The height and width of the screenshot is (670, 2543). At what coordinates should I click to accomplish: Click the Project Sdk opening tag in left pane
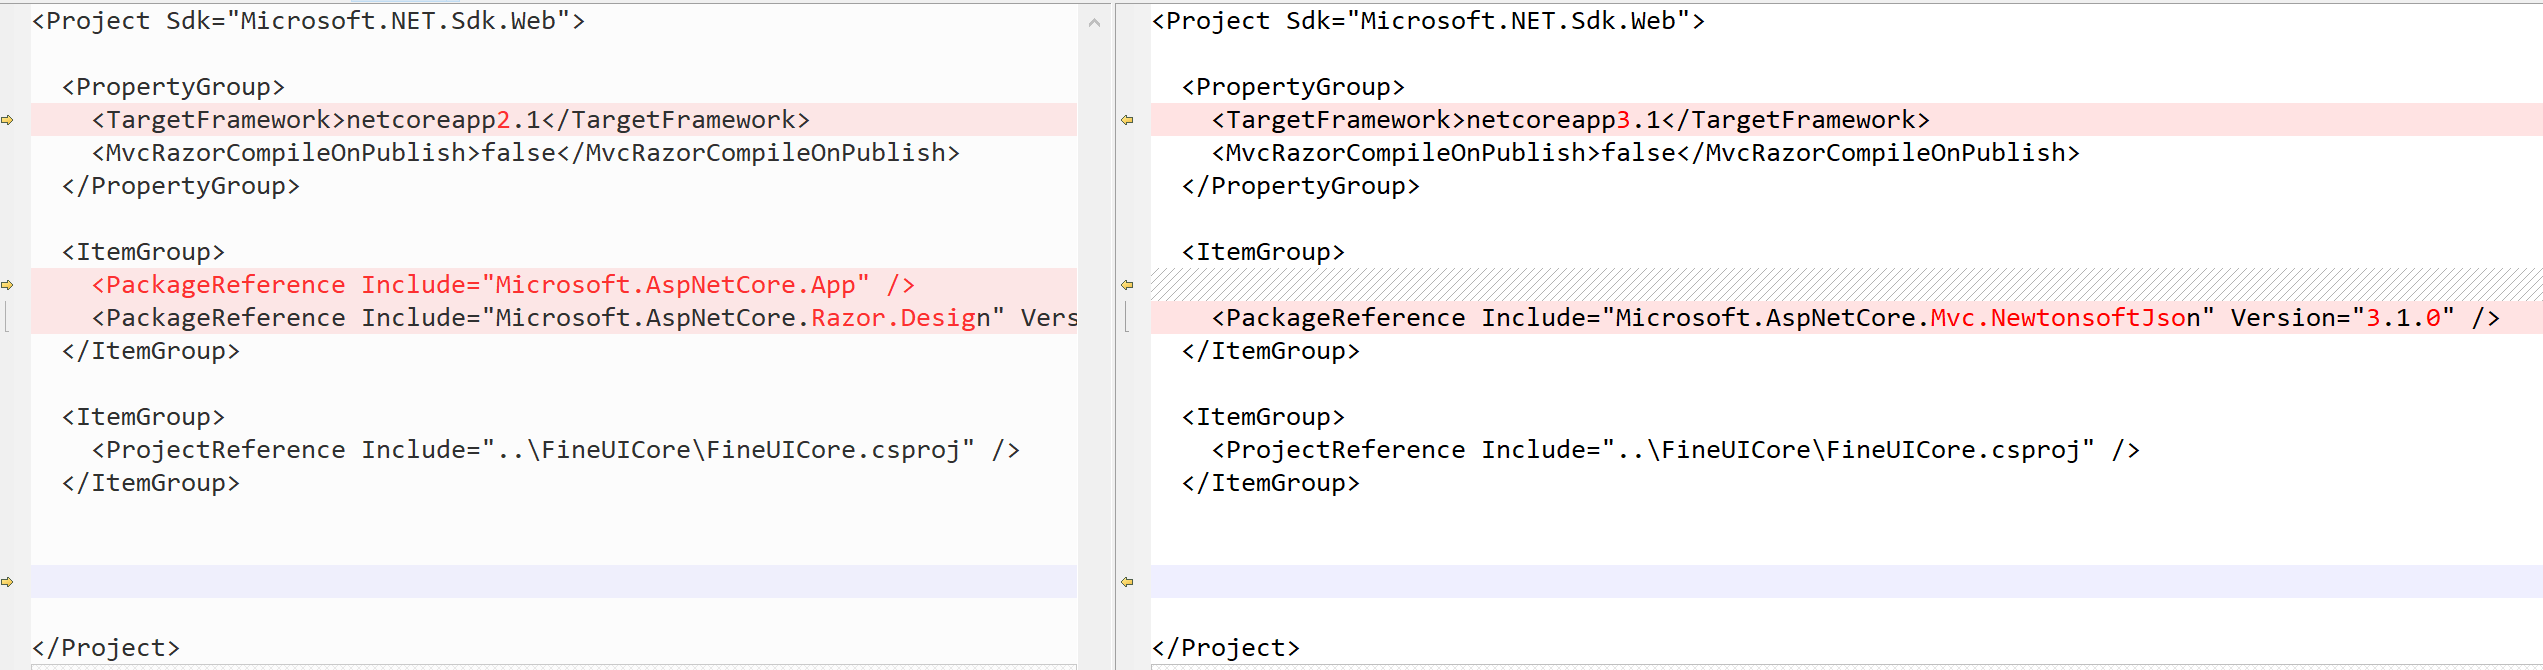point(309,21)
